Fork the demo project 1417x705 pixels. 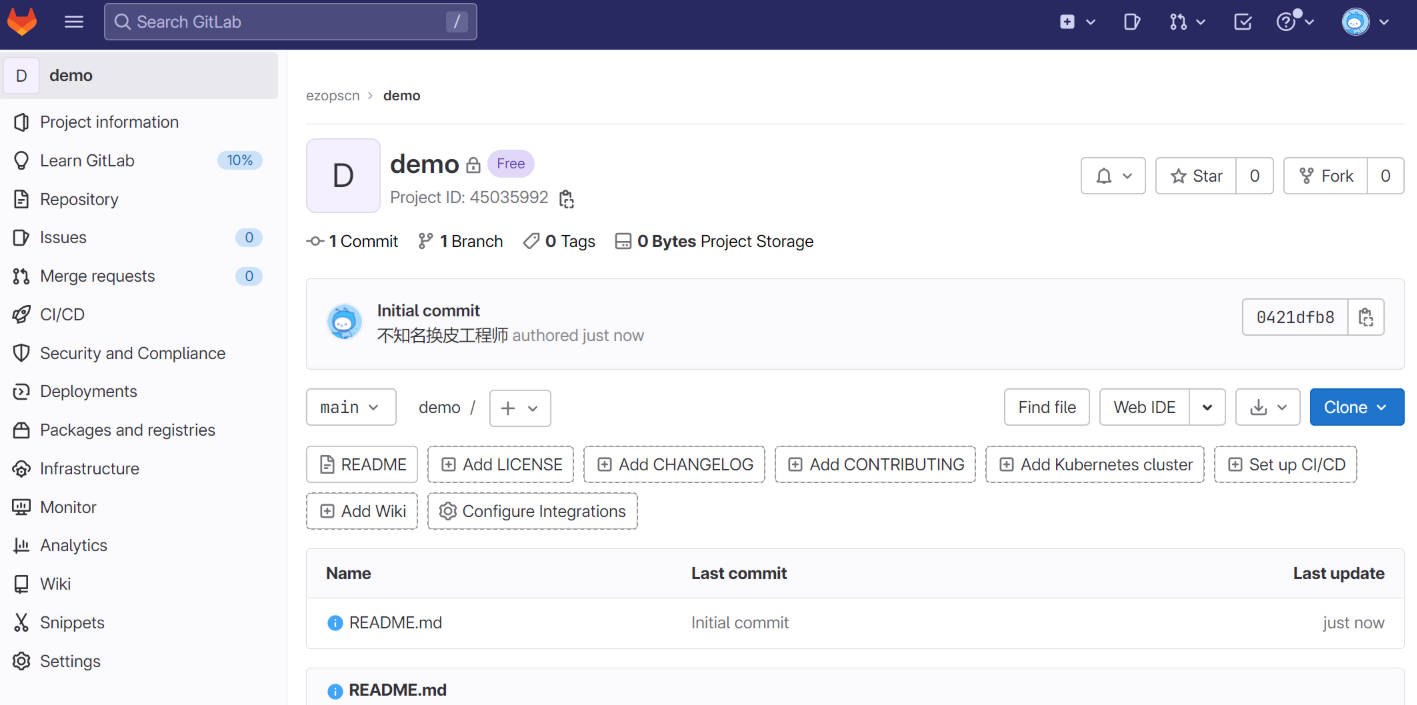pyautogui.click(x=1325, y=176)
